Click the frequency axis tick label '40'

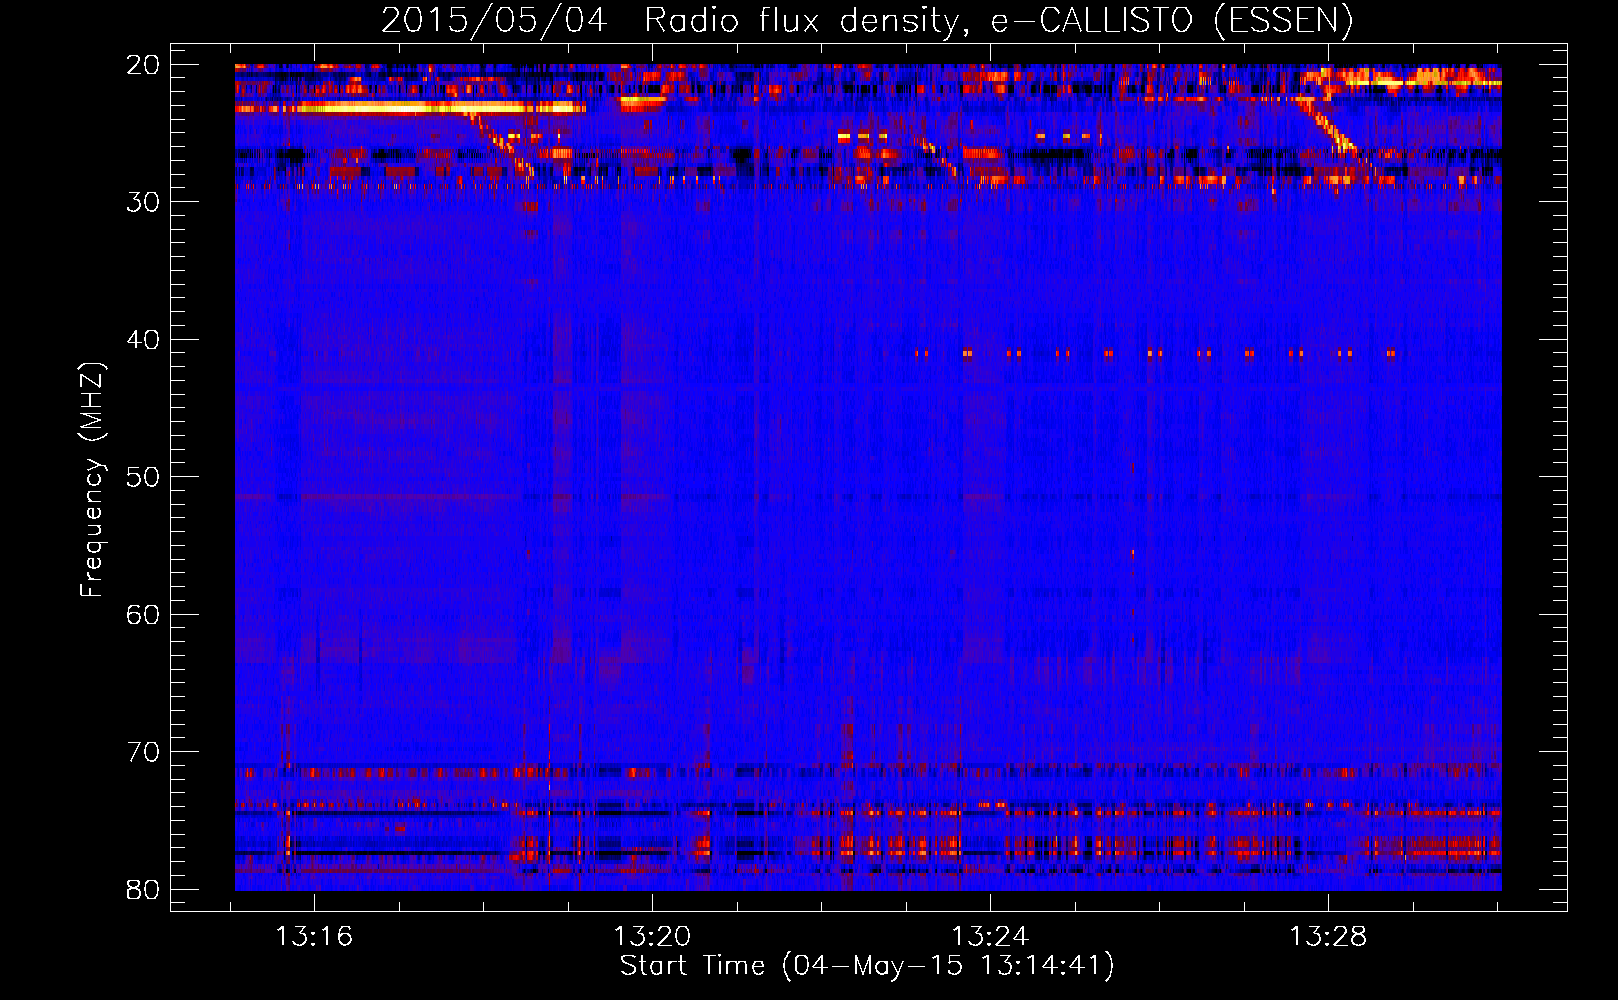(144, 340)
